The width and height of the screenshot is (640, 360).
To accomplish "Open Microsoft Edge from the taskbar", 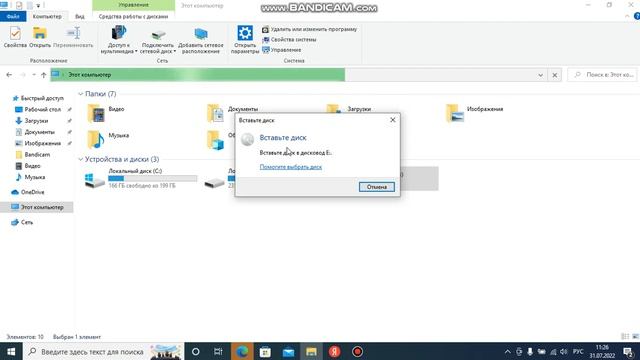I will [242, 351].
